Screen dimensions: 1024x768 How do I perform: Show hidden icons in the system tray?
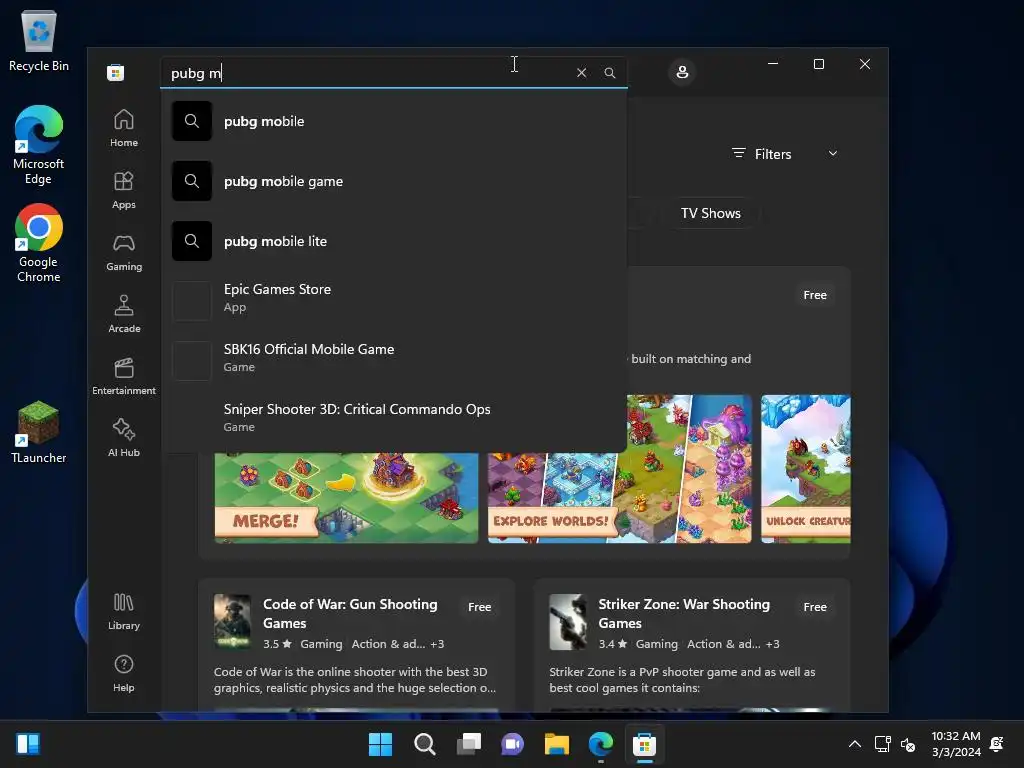[x=854, y=744]
